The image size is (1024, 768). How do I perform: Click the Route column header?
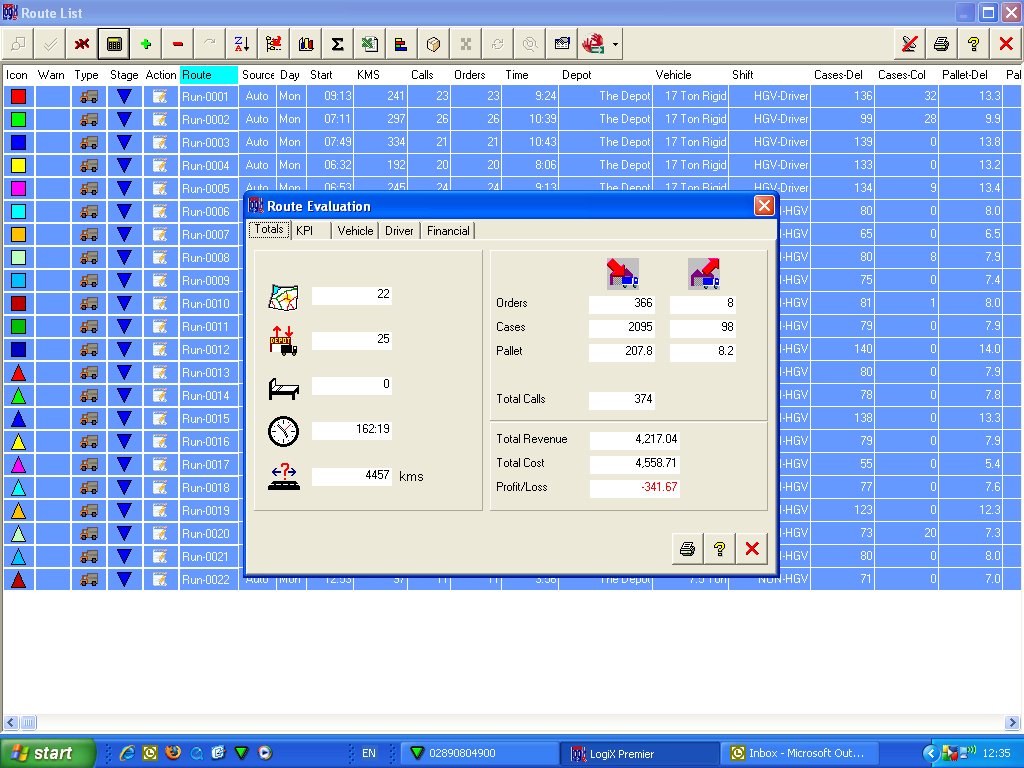[209, 74]
